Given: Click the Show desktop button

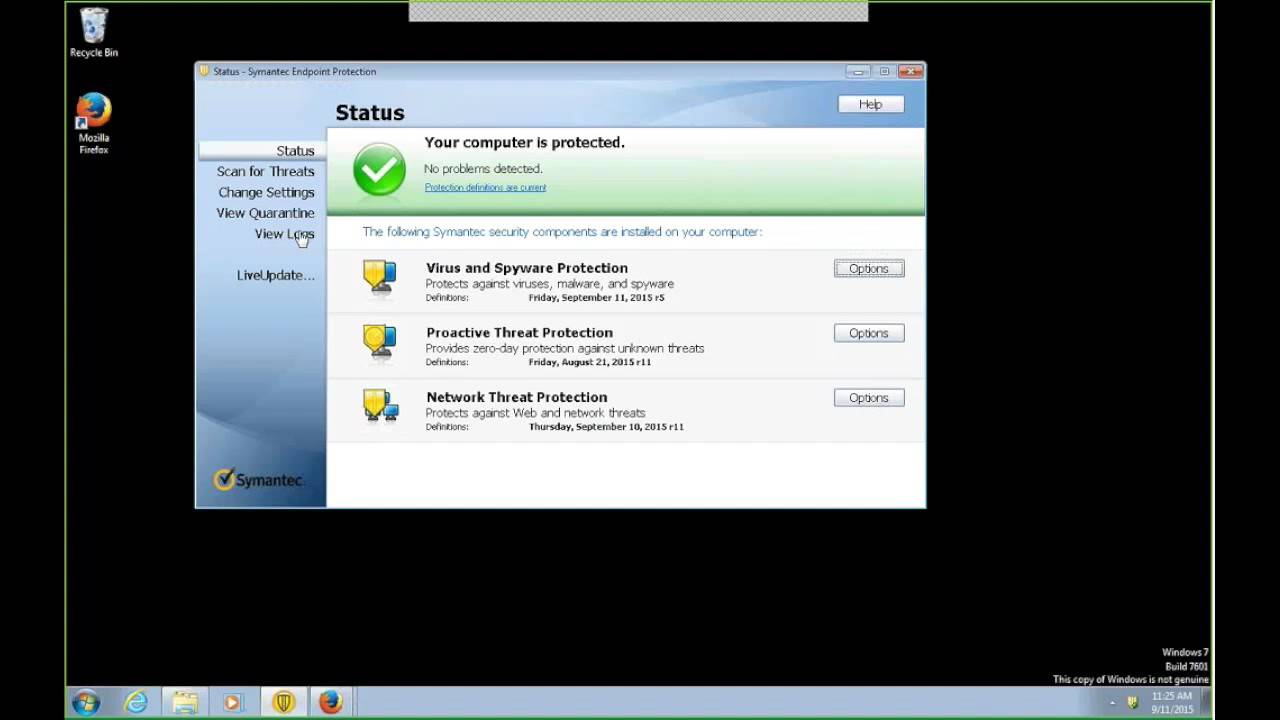Looking at the screenshot, I should tap(1208, 703).
